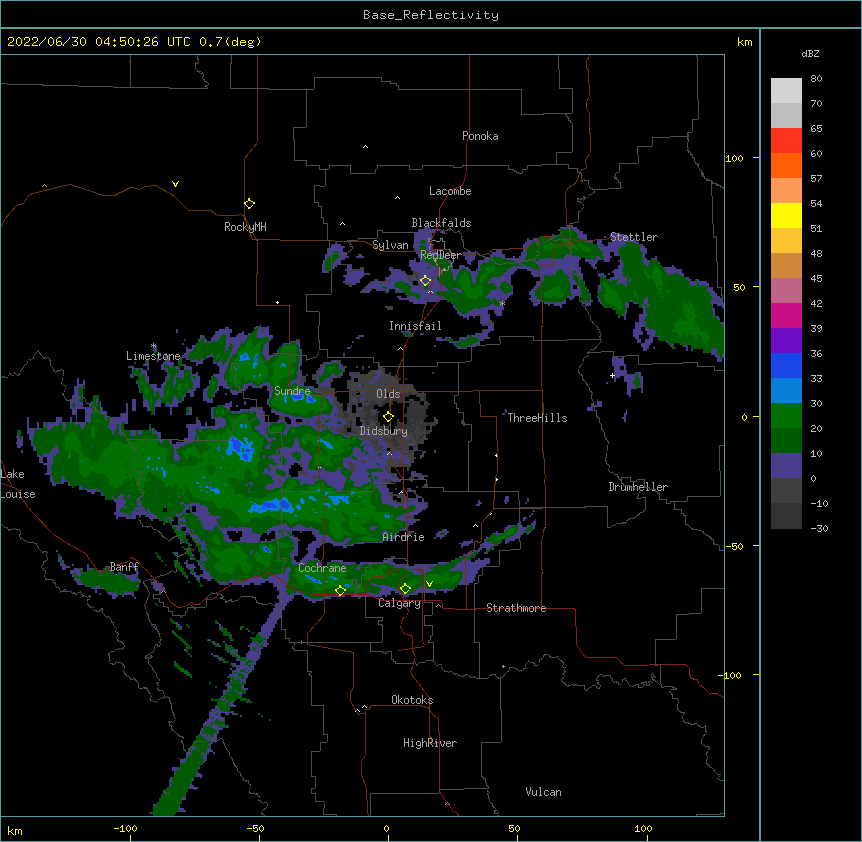Select the yellow diamond marker above Calgary label
This screenshot has width=862, height=842.
click(405, 589)
